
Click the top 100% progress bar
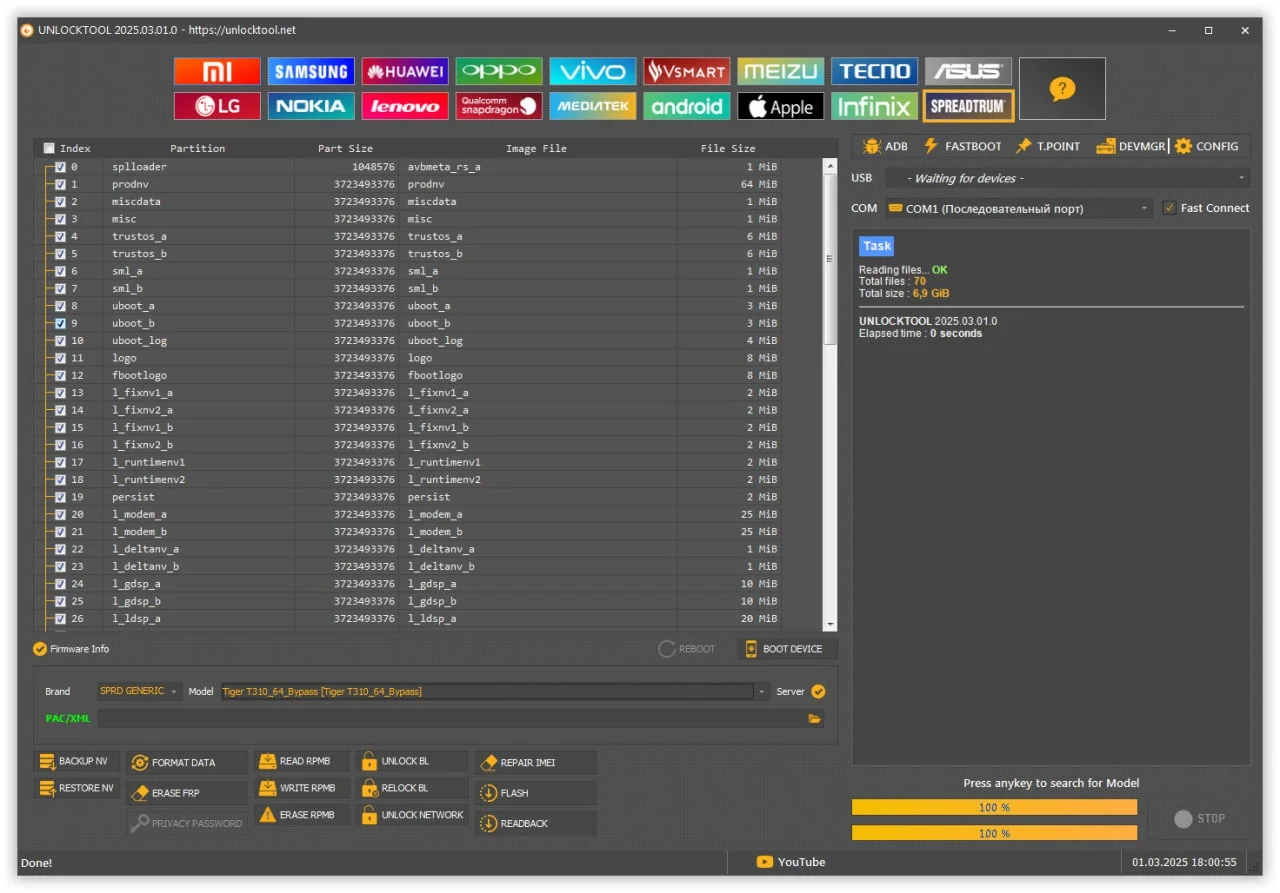pyautogui.click(x=994, y=807)
